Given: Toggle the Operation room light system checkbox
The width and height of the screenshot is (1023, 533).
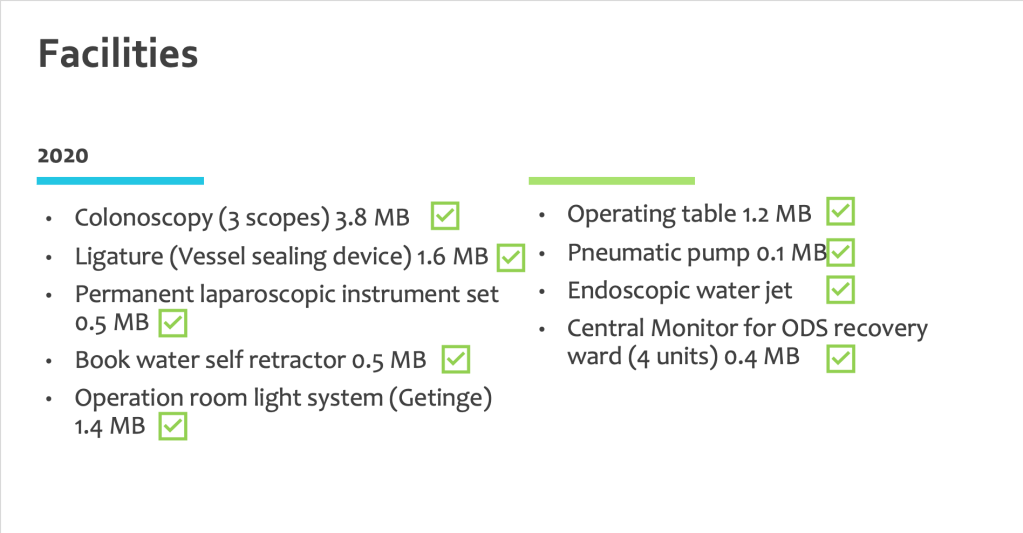Looking at the screenshot, I should 174,427.
